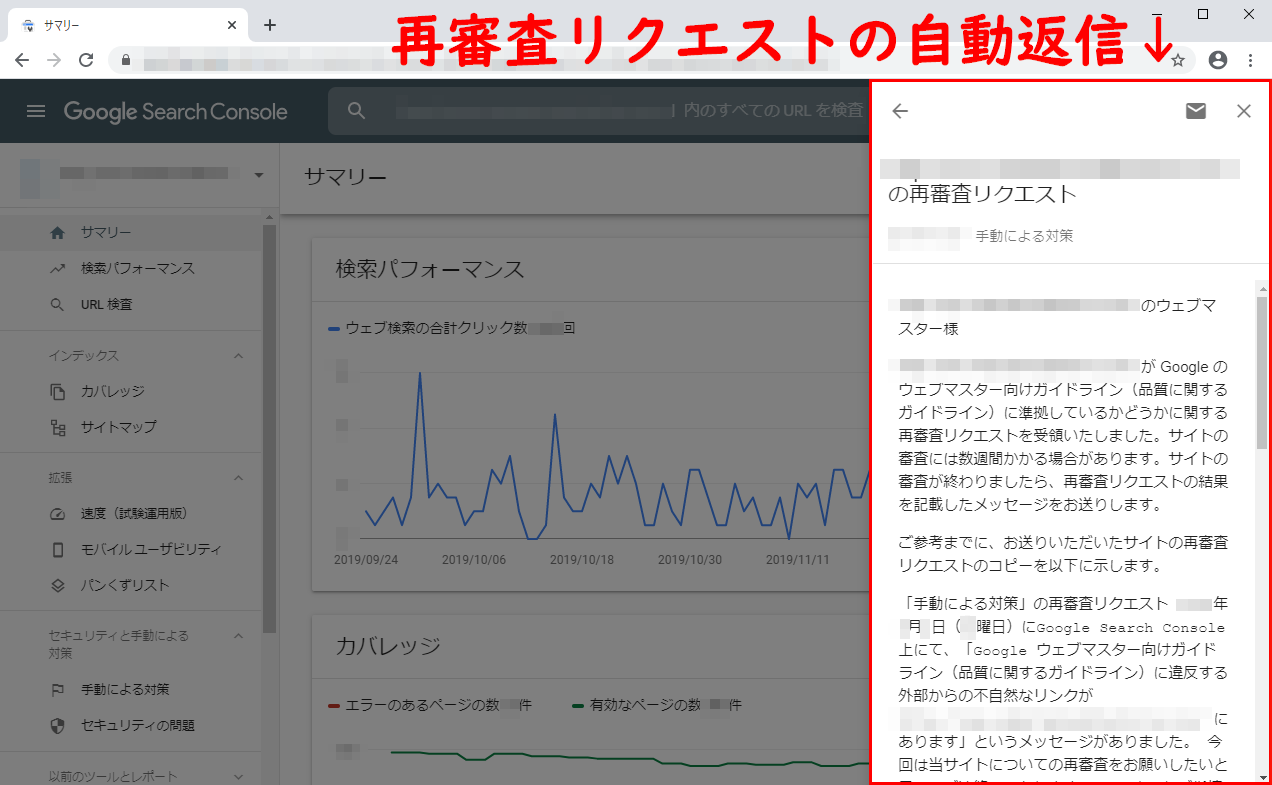Image resolution: width=1272 pixels, height=785 pixels.
Task: Click the trend icon beside 検索パフォーマンス
Action: pos(58,268)
